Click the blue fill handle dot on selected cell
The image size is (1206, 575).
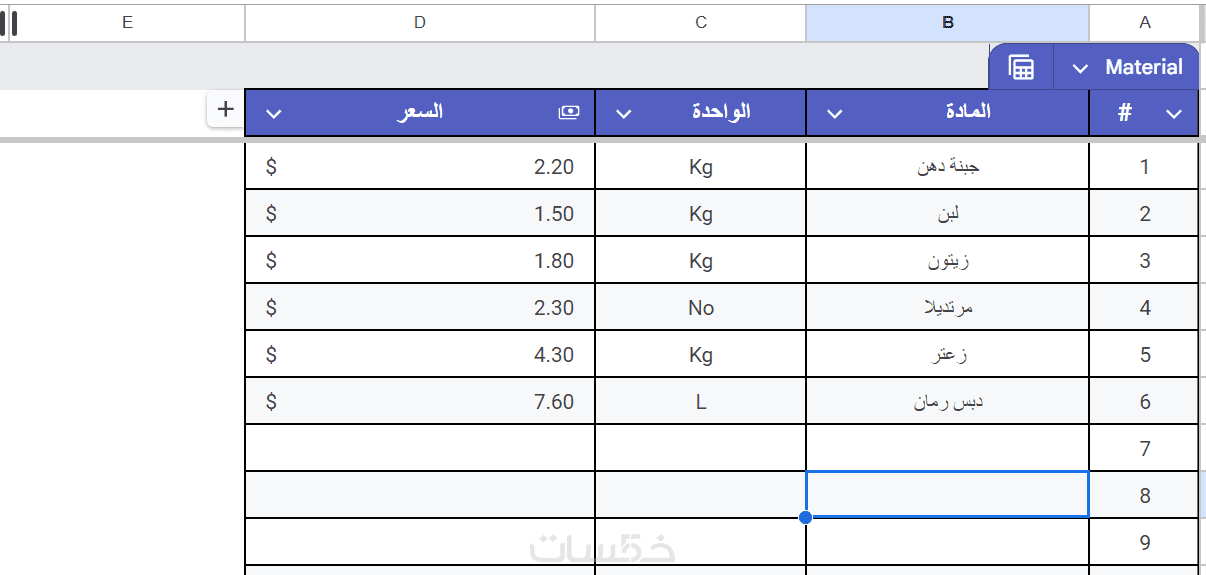click(806, 517)
